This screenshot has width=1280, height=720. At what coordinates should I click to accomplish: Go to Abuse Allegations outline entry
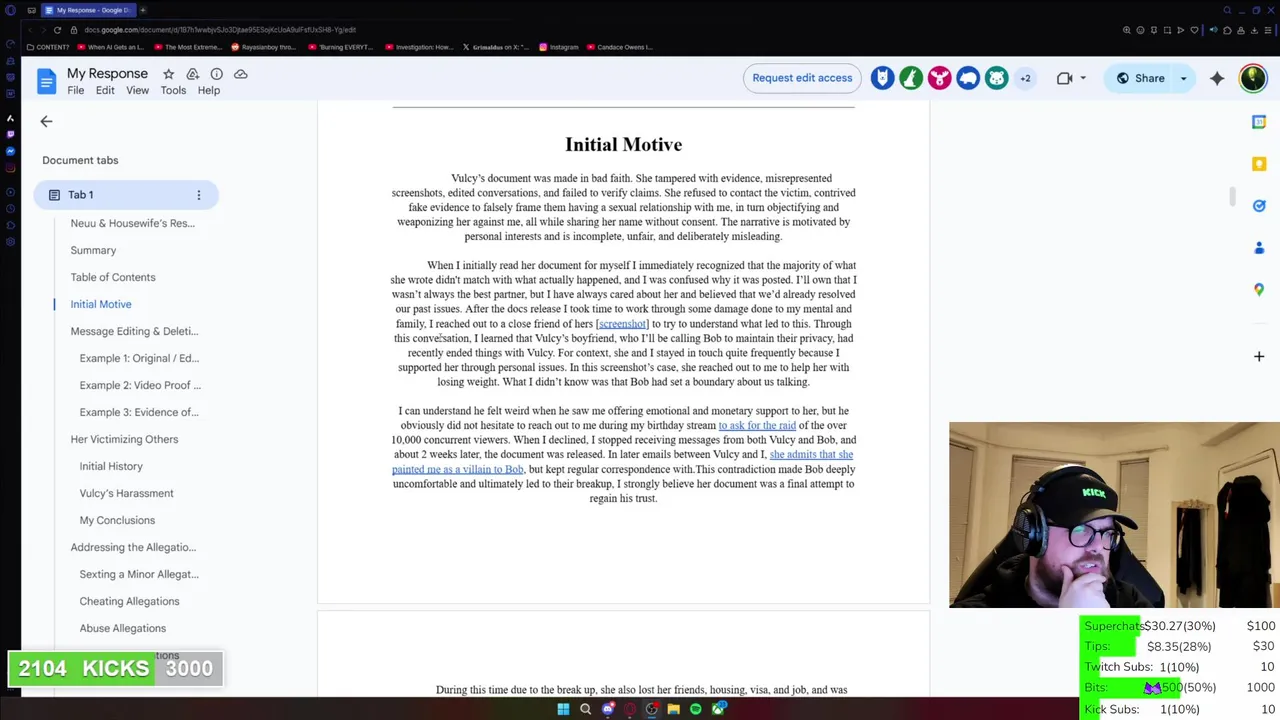(x=123, y=628)
